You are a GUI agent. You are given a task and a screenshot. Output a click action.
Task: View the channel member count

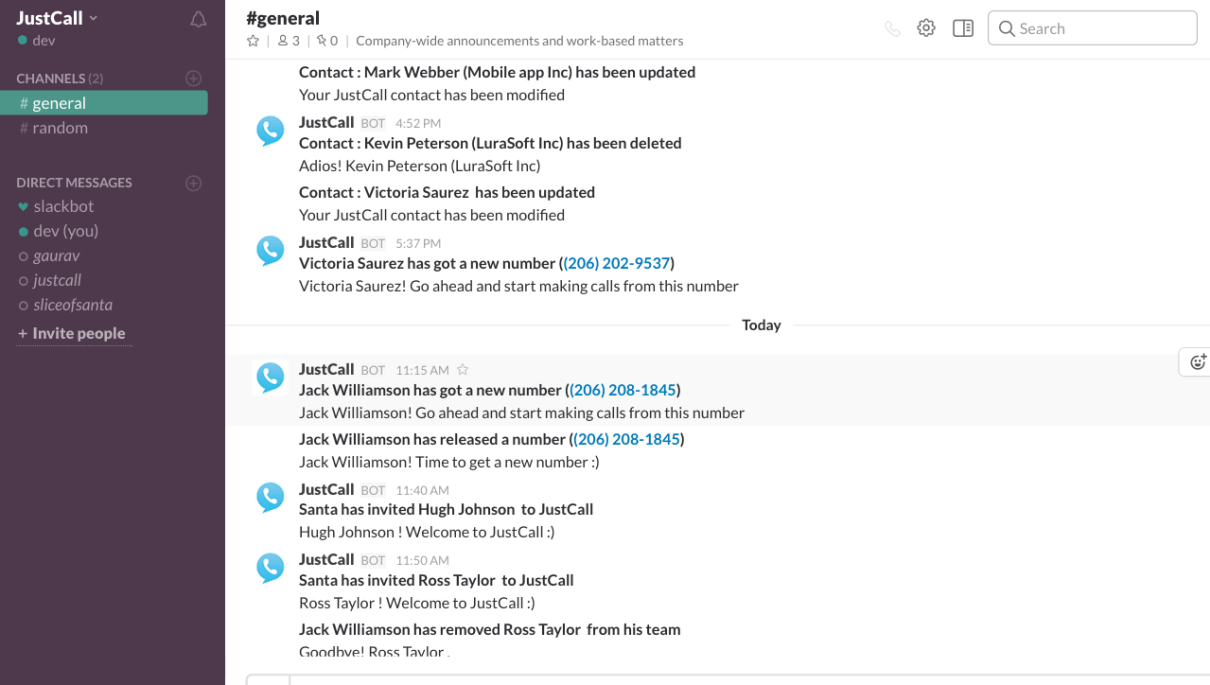point(289,41)
